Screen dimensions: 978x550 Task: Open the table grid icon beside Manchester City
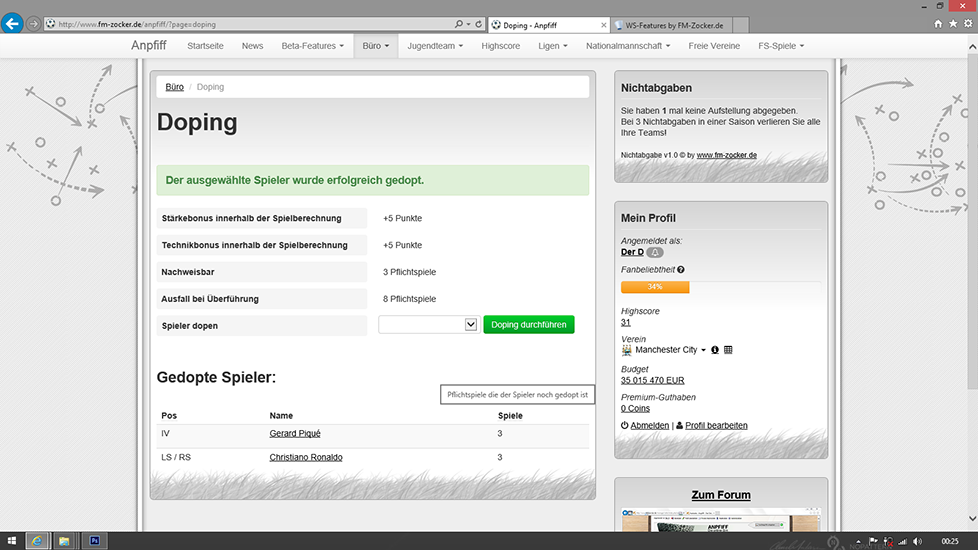coord(728,350)
